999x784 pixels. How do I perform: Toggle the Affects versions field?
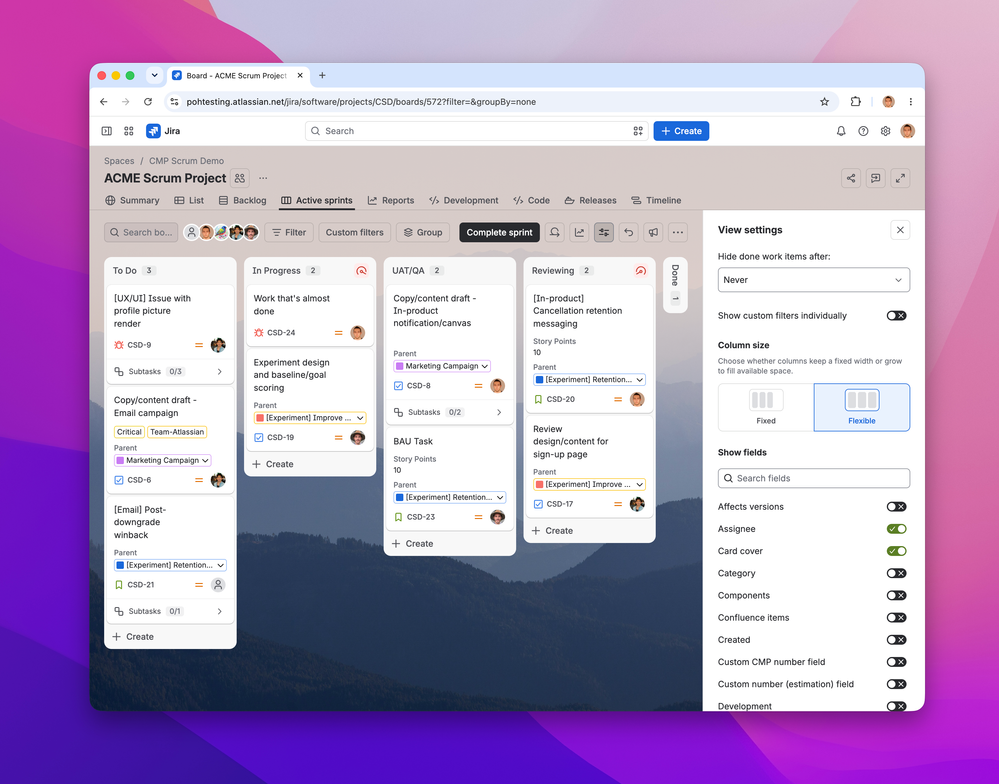point(896,507)
